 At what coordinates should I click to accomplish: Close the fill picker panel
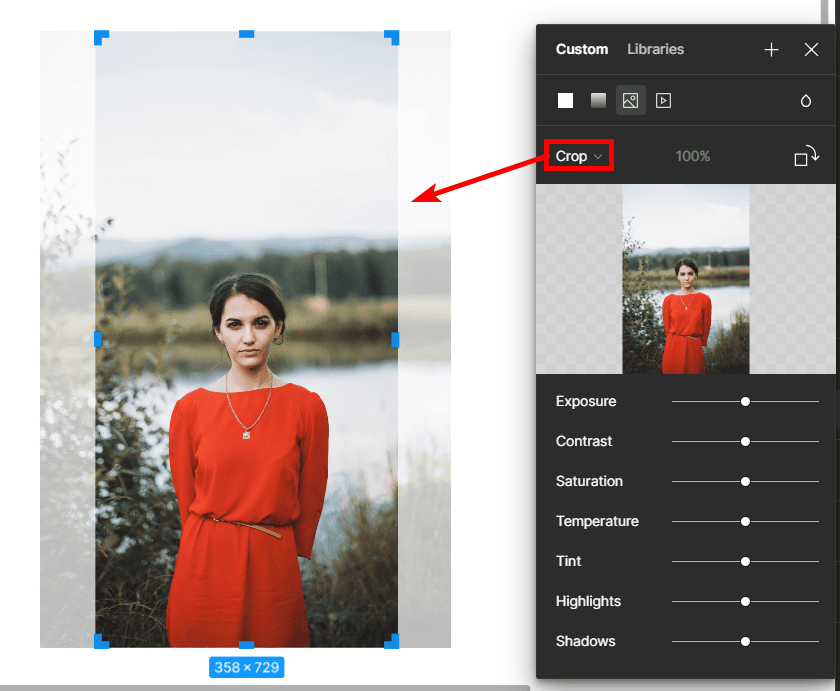click(x=811, y=50)
